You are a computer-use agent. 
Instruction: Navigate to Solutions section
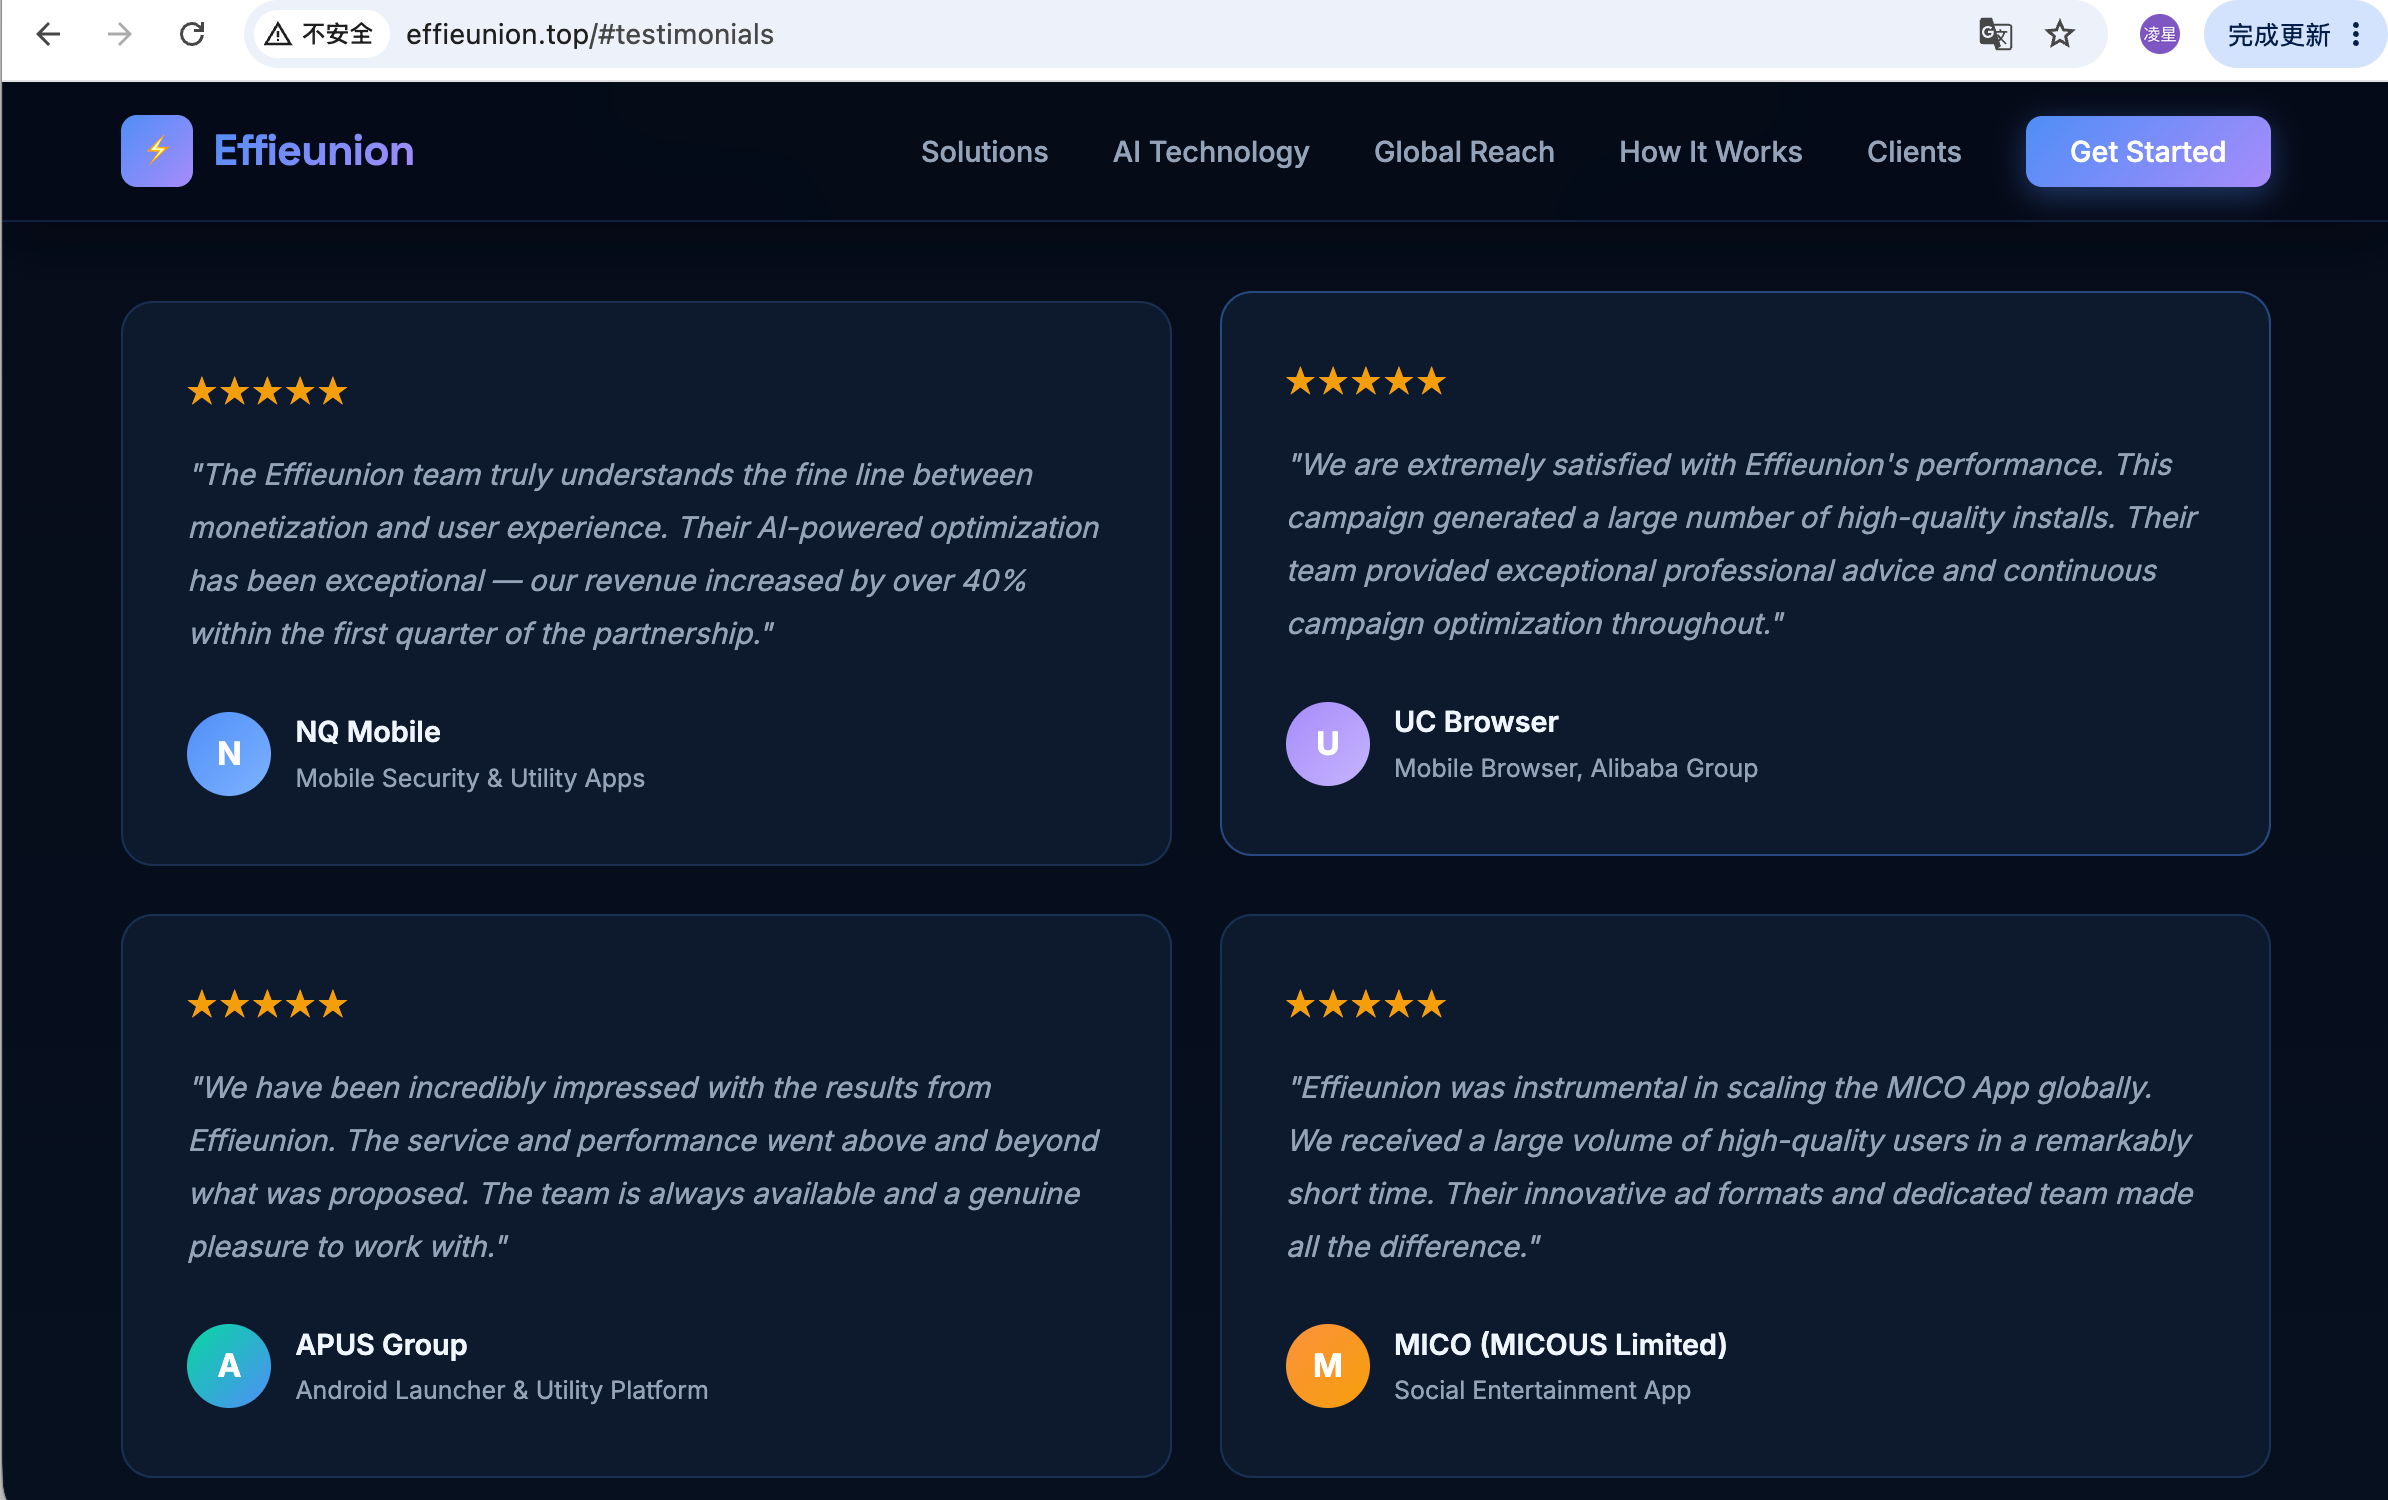(984, 152)
